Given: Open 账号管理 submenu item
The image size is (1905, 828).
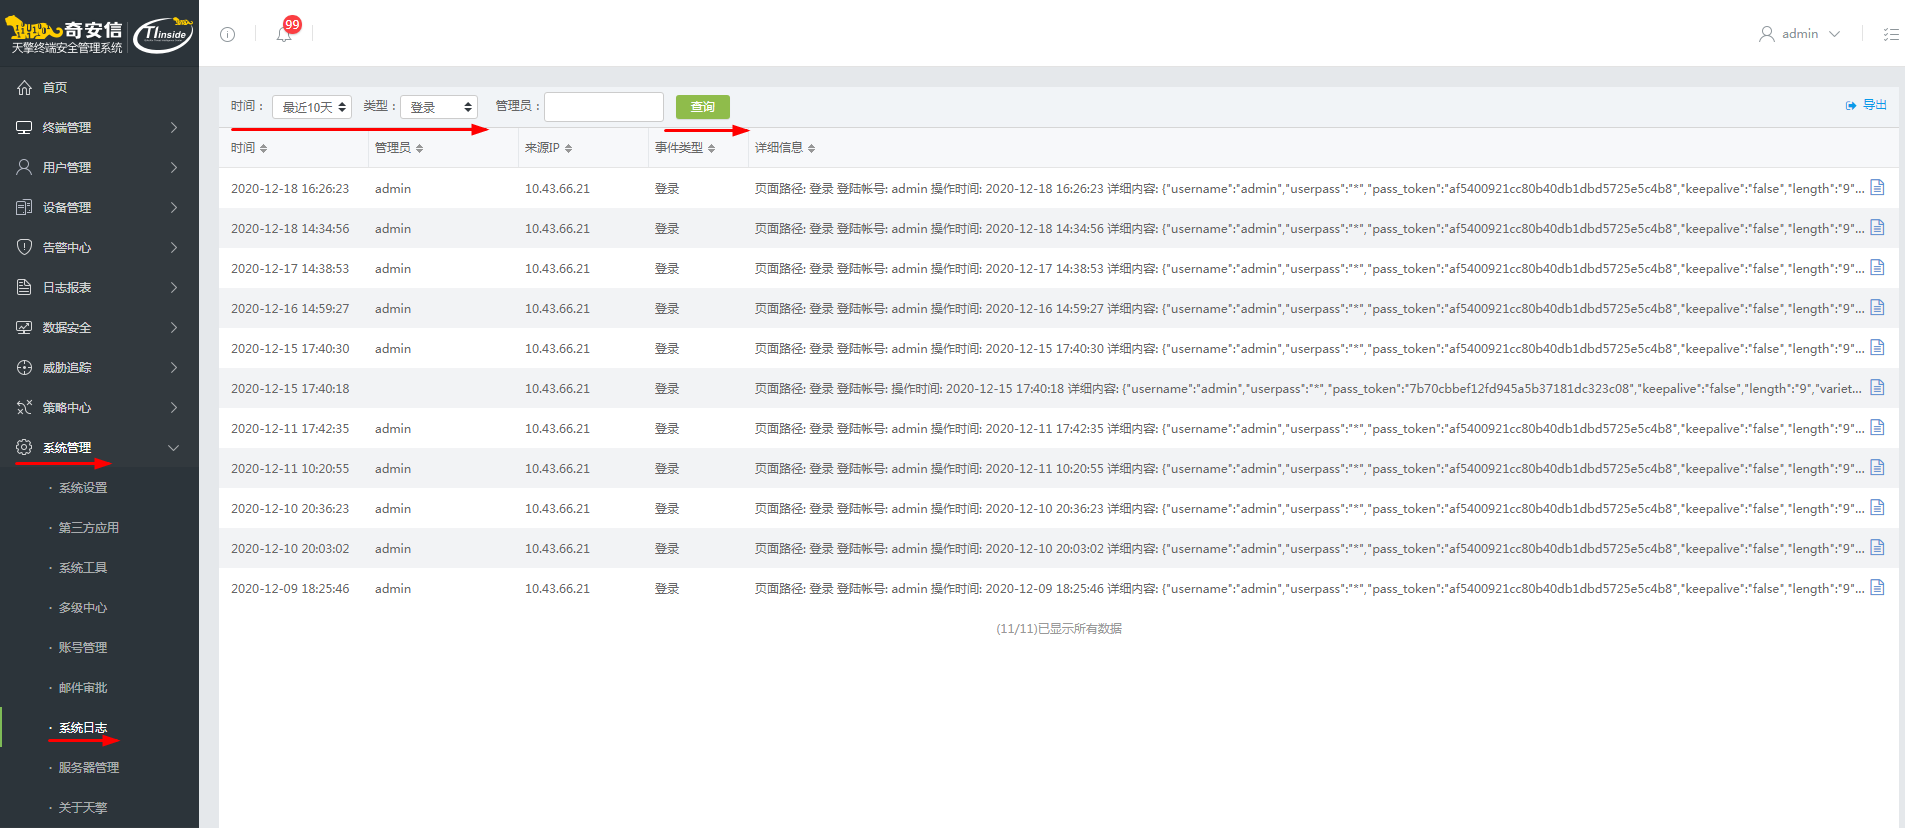Looking at the screenshot, I should (83, 648).
